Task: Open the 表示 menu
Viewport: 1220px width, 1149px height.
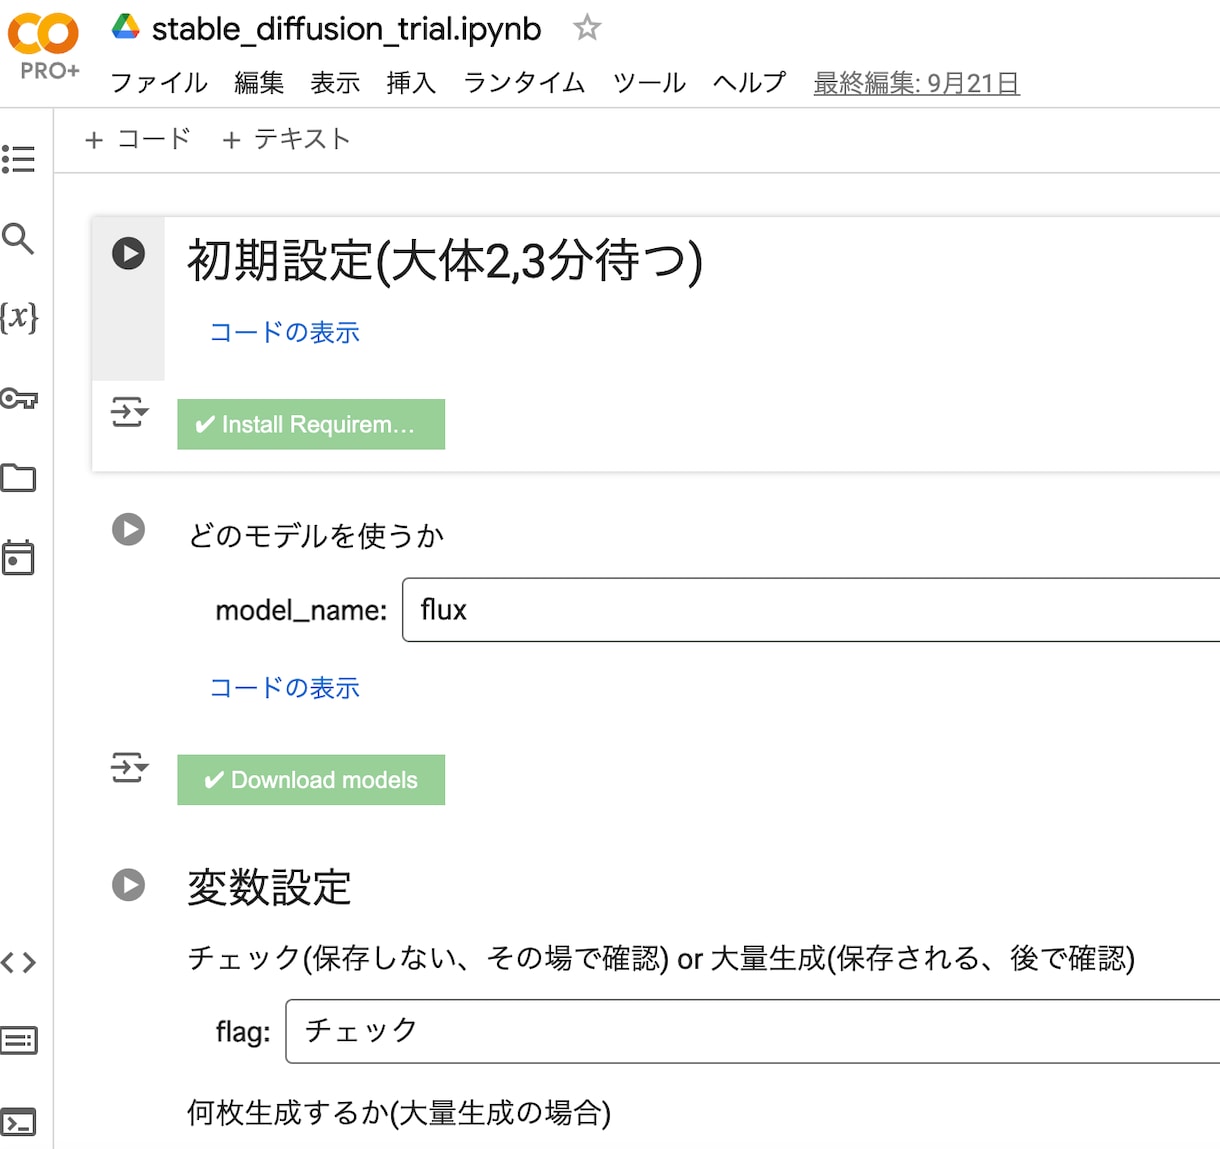Action: (x=335, y=83)
